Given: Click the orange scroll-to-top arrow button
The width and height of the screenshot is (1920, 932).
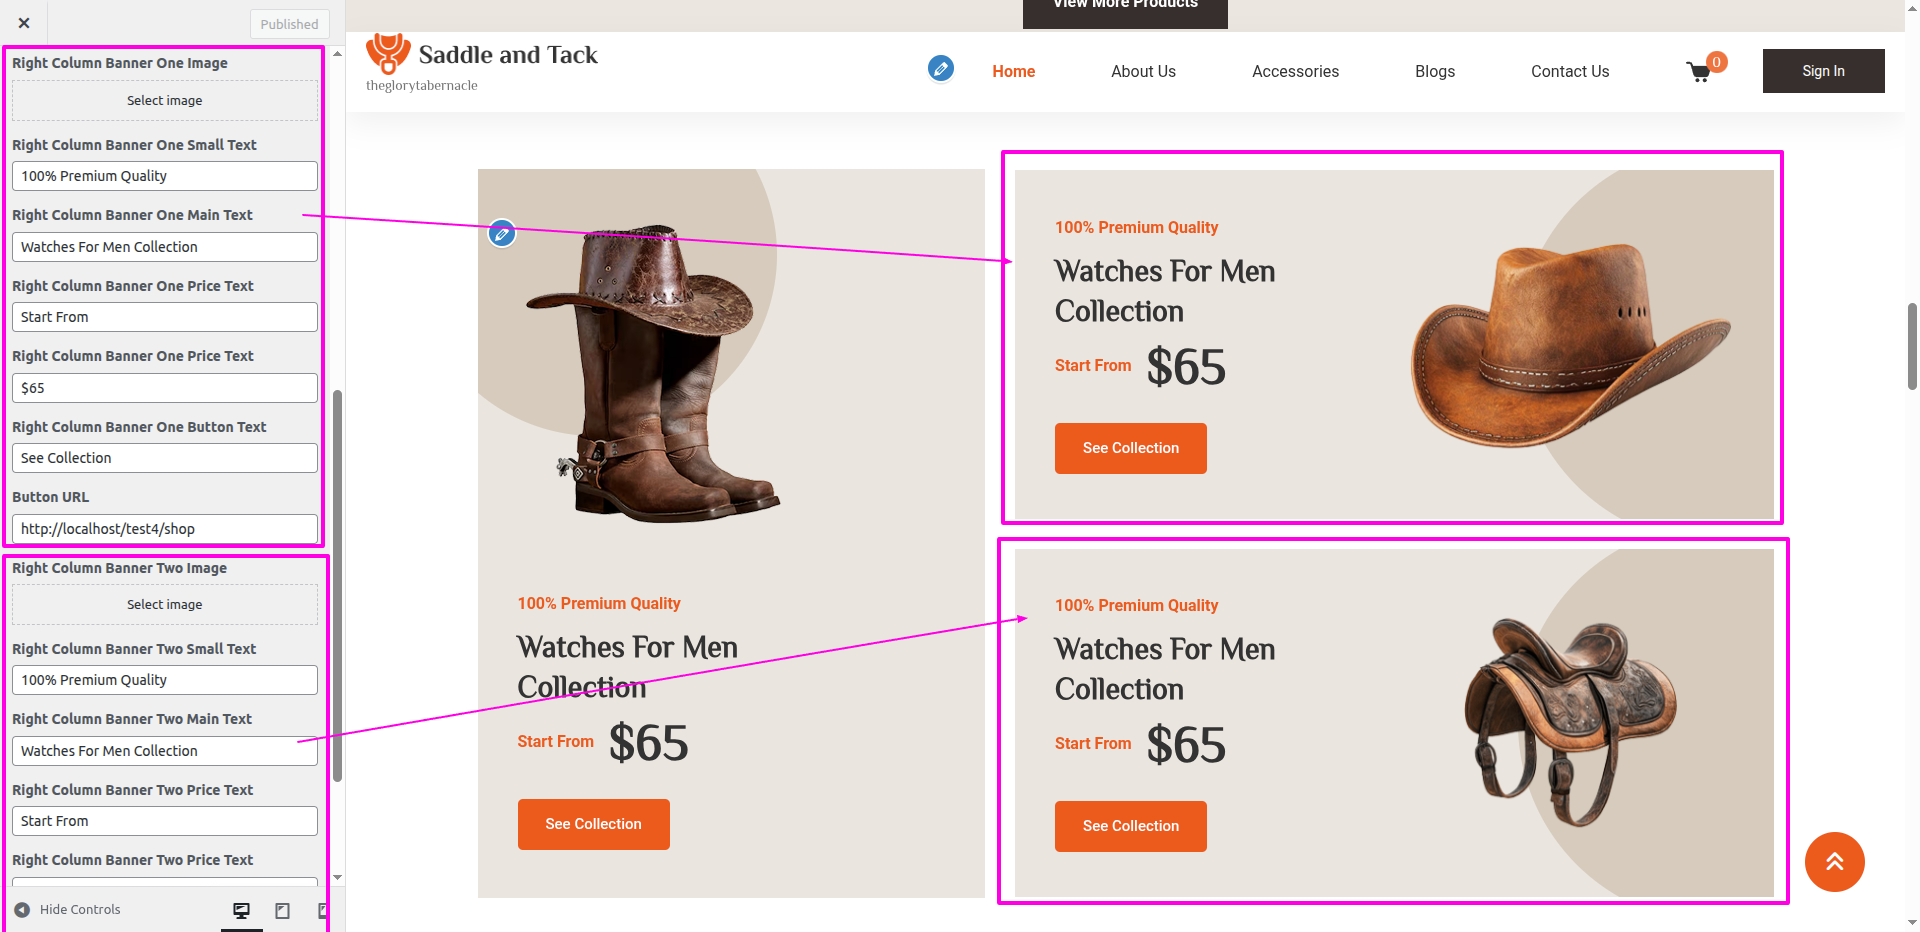Looking at the screenshot, I should pos(1834,861).
